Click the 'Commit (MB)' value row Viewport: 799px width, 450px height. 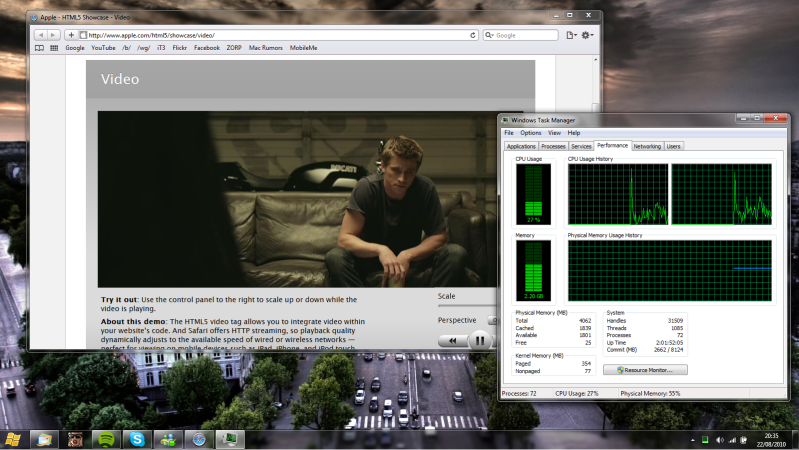645,350
